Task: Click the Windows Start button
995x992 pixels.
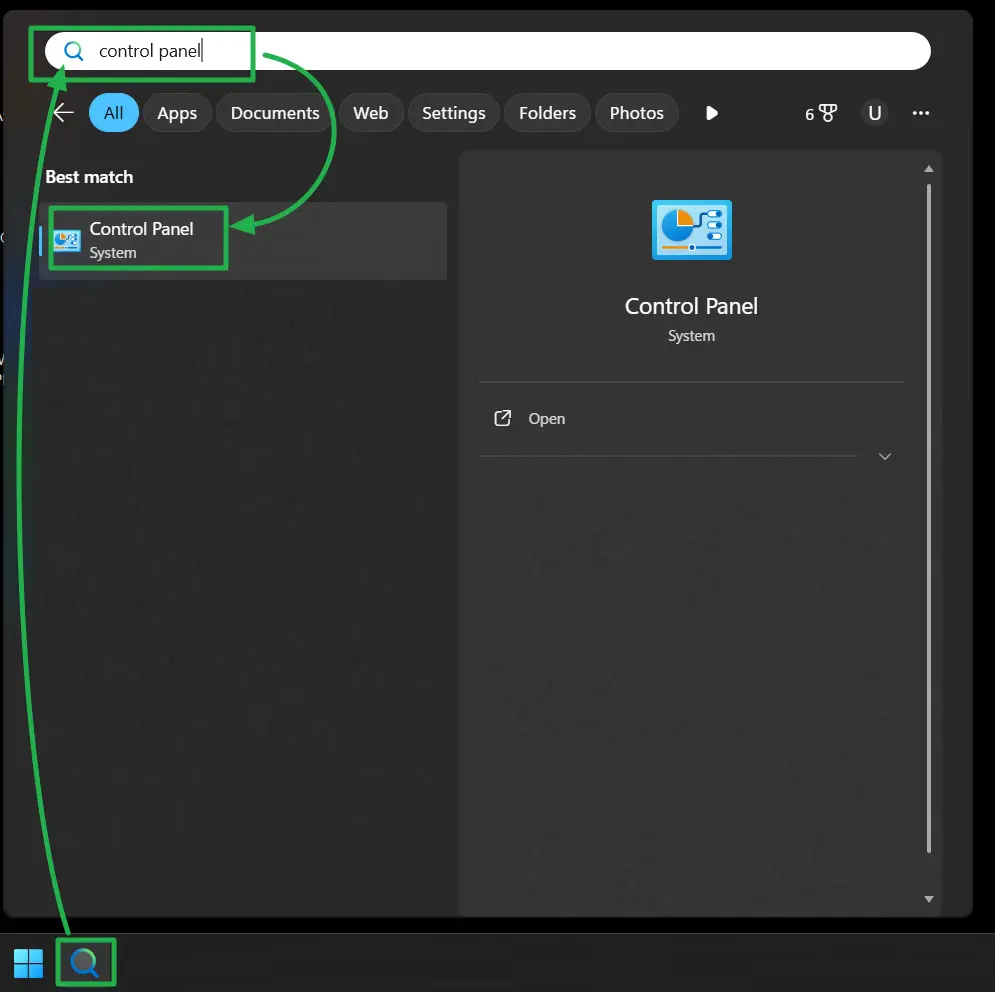Action: pyautogui.click(x=28, y=963)
